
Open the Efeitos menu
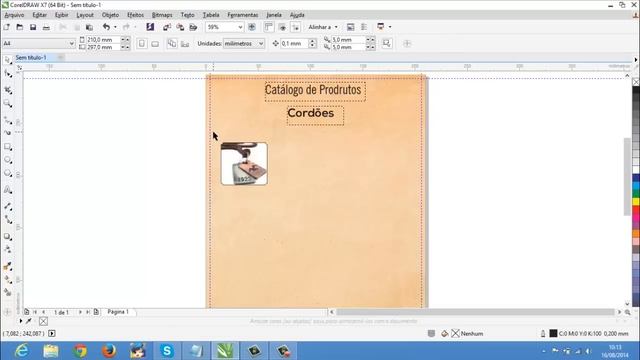135,15
